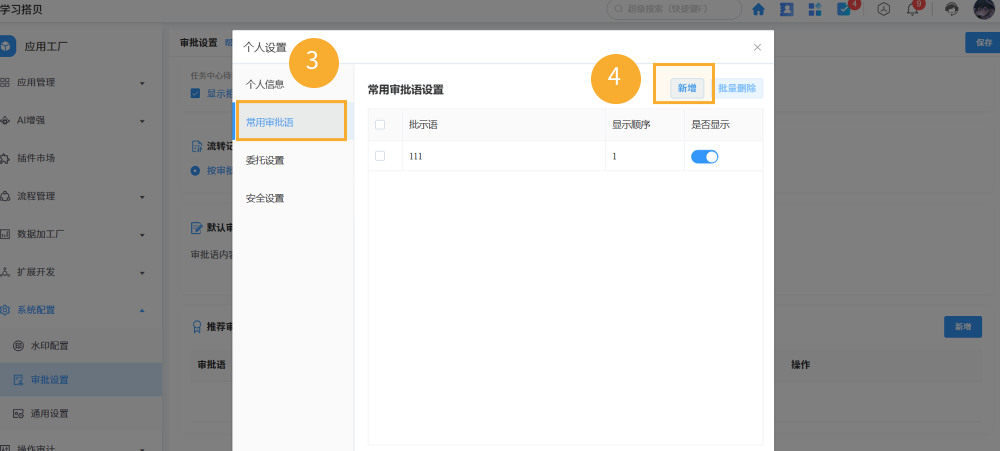Open the contacts address book icon
Viewport: 1000px width, 451px height.
click(x=786, y=10)
